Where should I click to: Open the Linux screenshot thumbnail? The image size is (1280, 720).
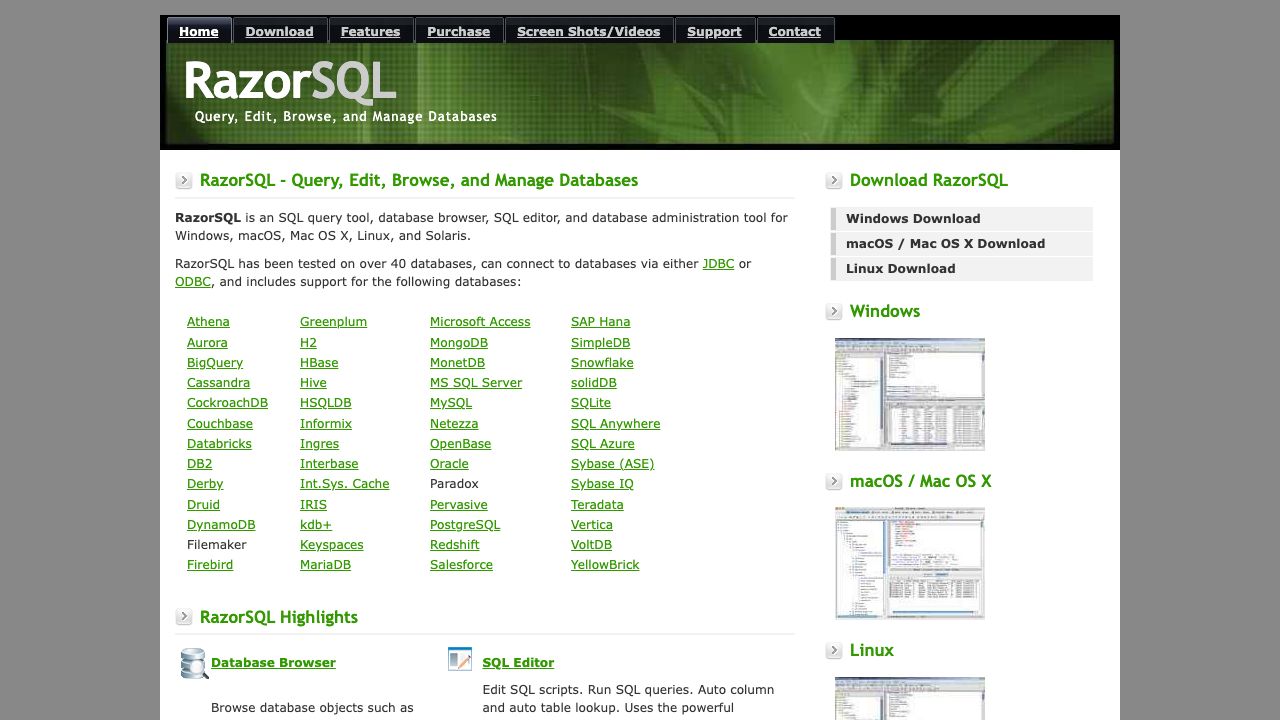click(x=910, y=698)
